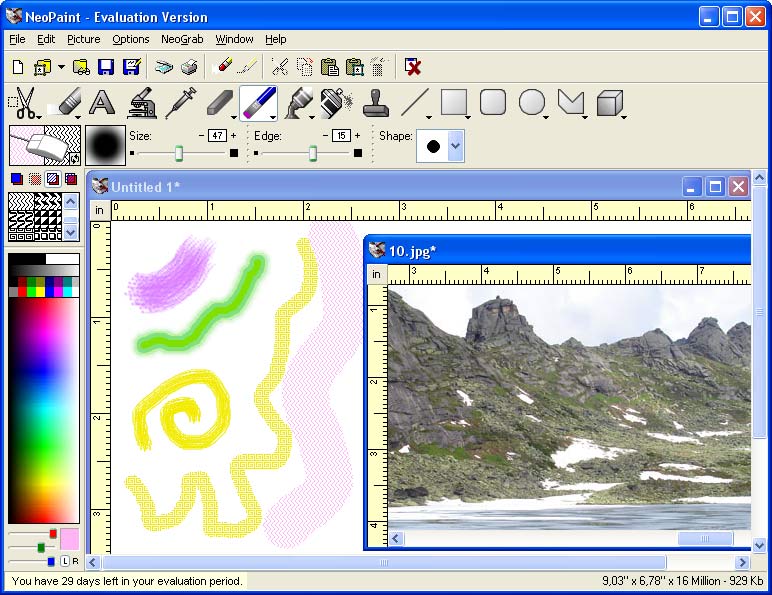The height and width of the screenshot is (595, 772).
Task: Select the charcoal stick tool
Action: coord(220,102)
